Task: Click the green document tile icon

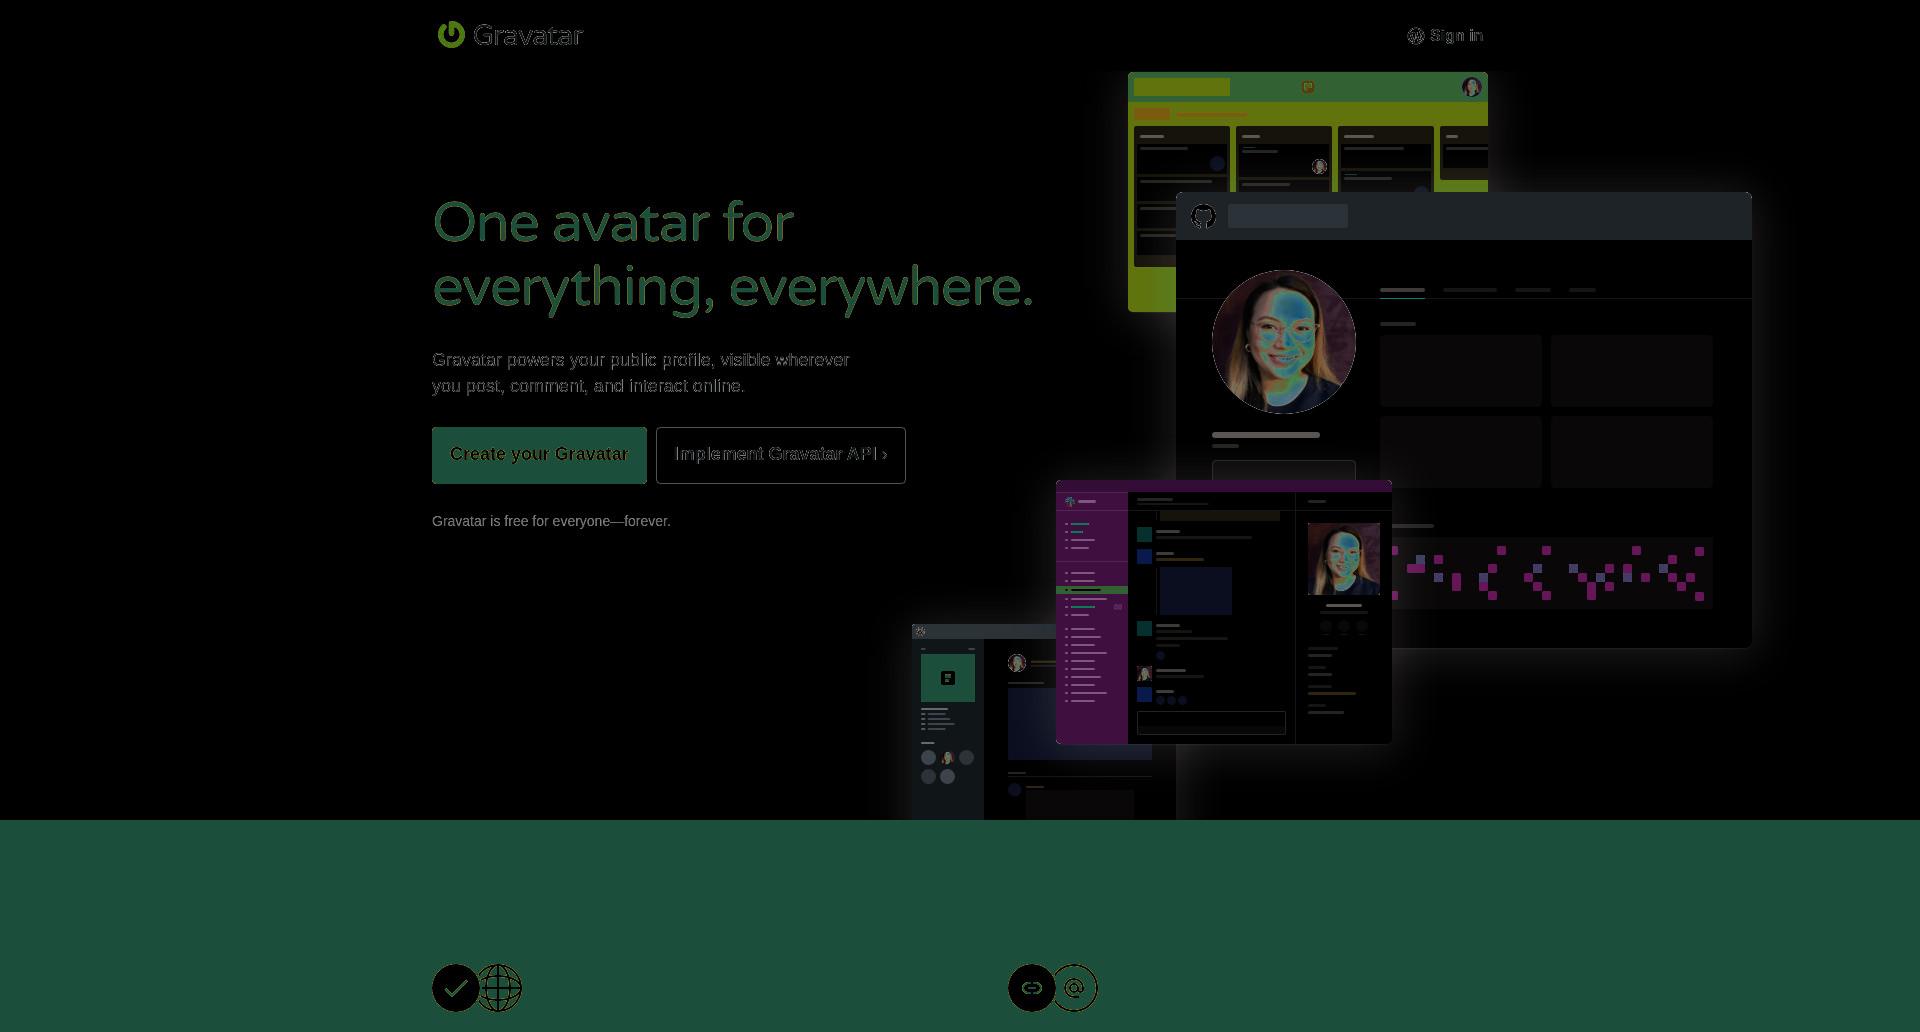Action: pyautogui.click(x=948, y=678)
